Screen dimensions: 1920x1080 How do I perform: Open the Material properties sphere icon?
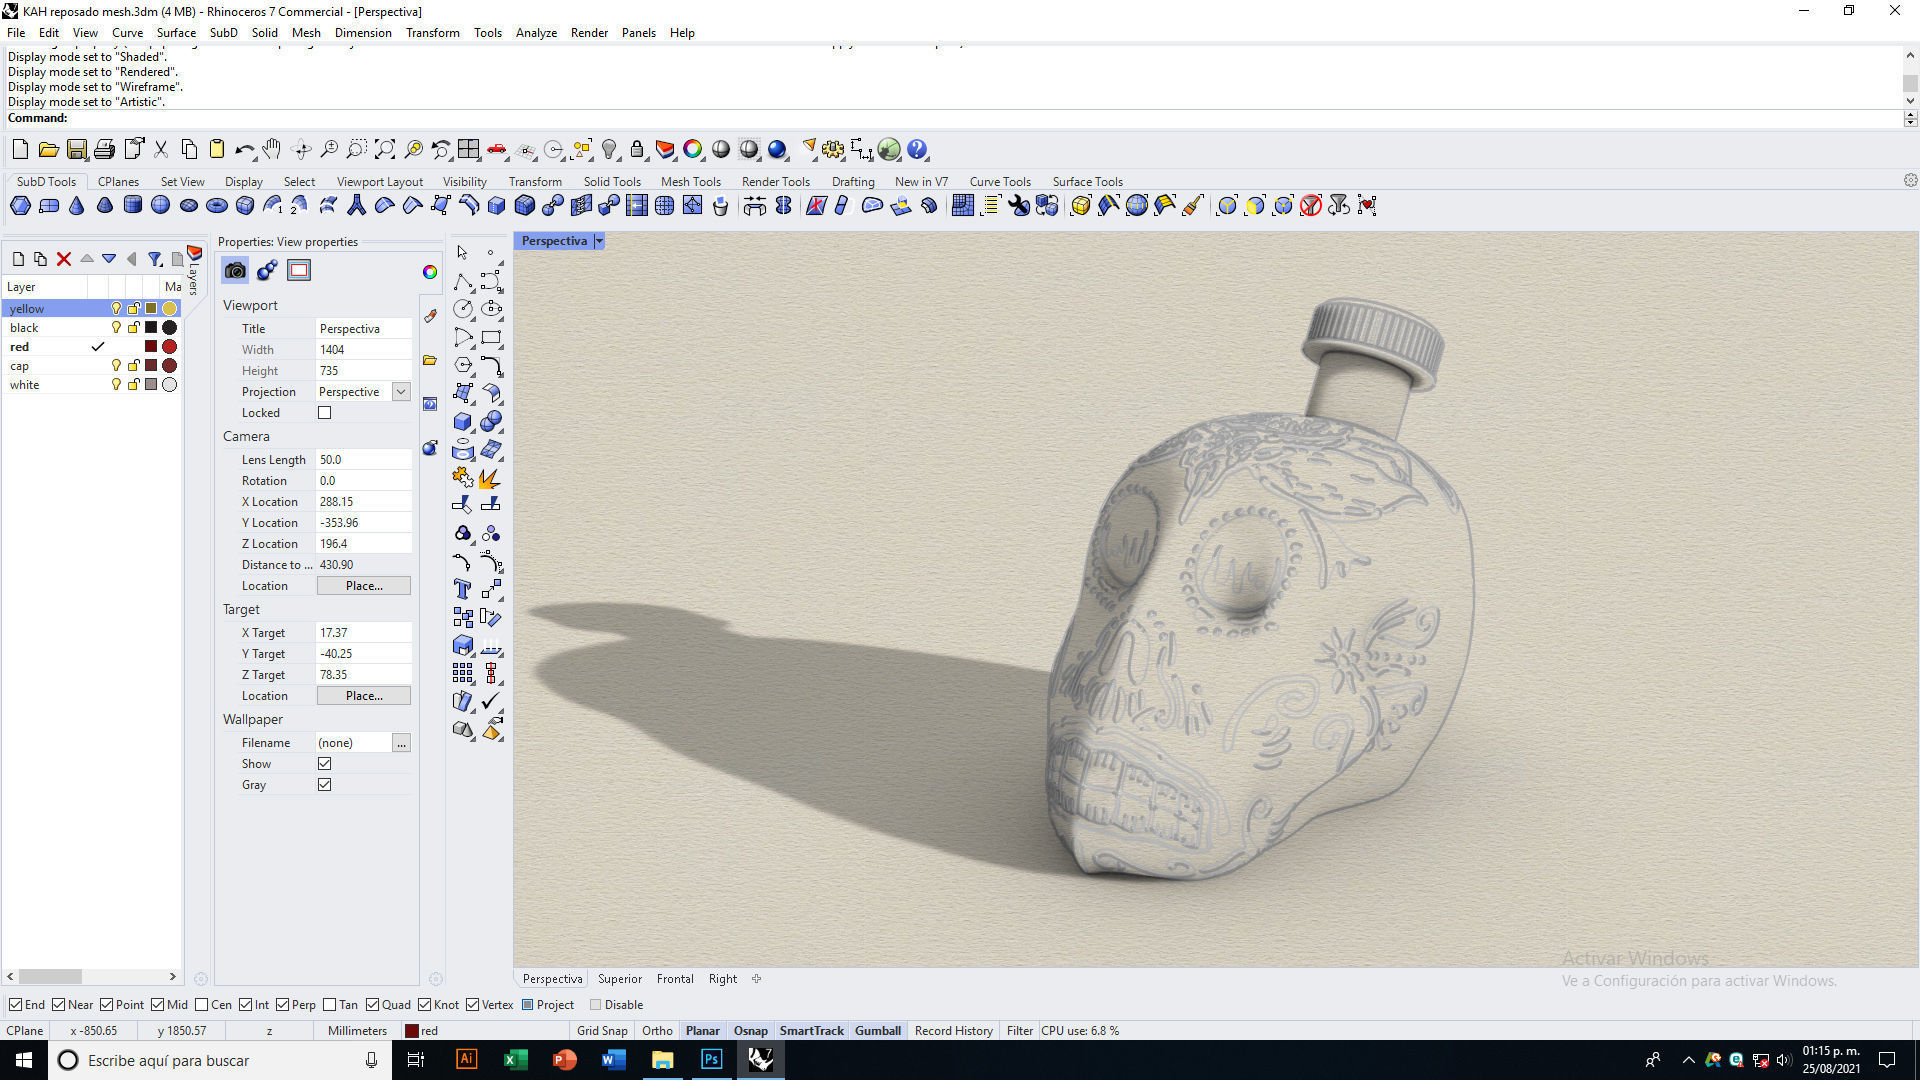tap(267, 270)
